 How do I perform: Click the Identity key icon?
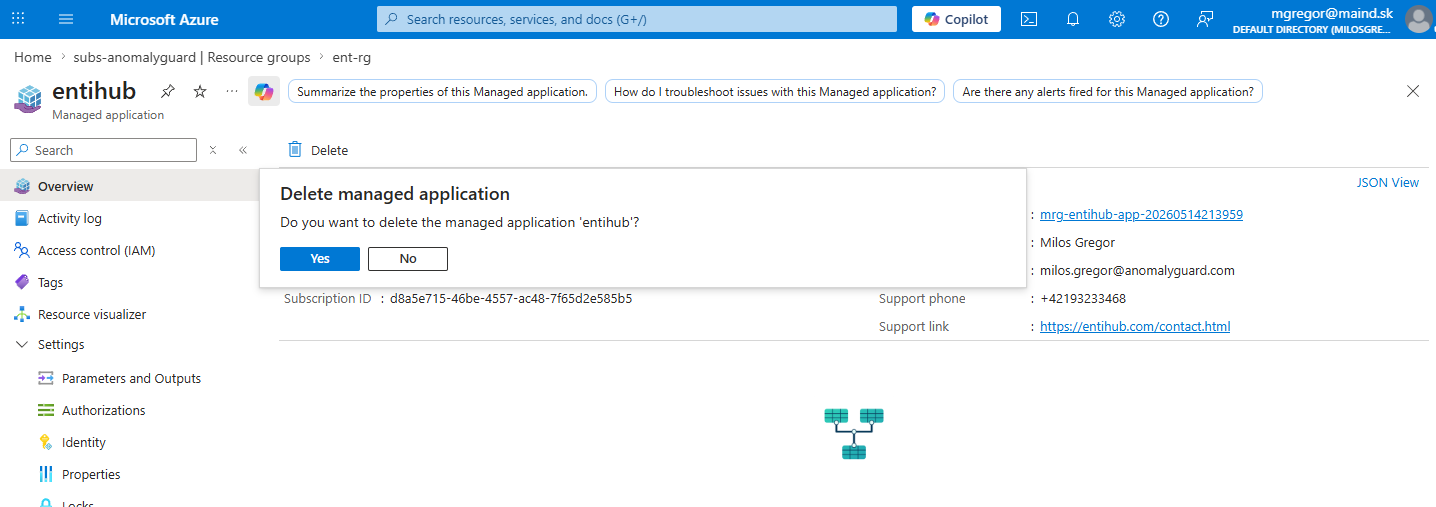45,442
